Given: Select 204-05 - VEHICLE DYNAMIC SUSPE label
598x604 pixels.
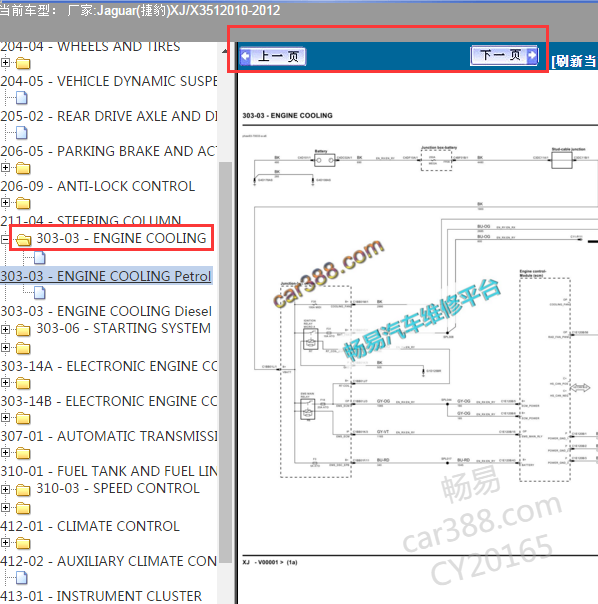Looking at the screenshot, I should [x=109, y=81].
